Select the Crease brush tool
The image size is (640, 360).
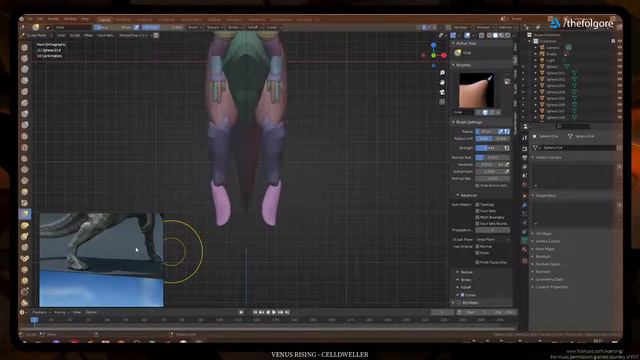pos(24,136)
